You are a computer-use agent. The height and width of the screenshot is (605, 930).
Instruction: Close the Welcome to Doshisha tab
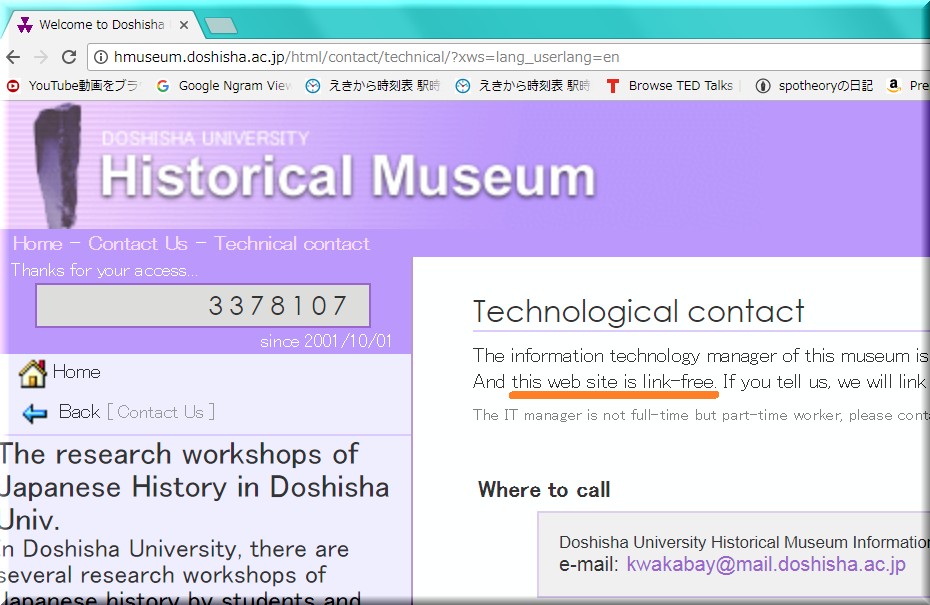pyautogui.click(x=184, y=25)
